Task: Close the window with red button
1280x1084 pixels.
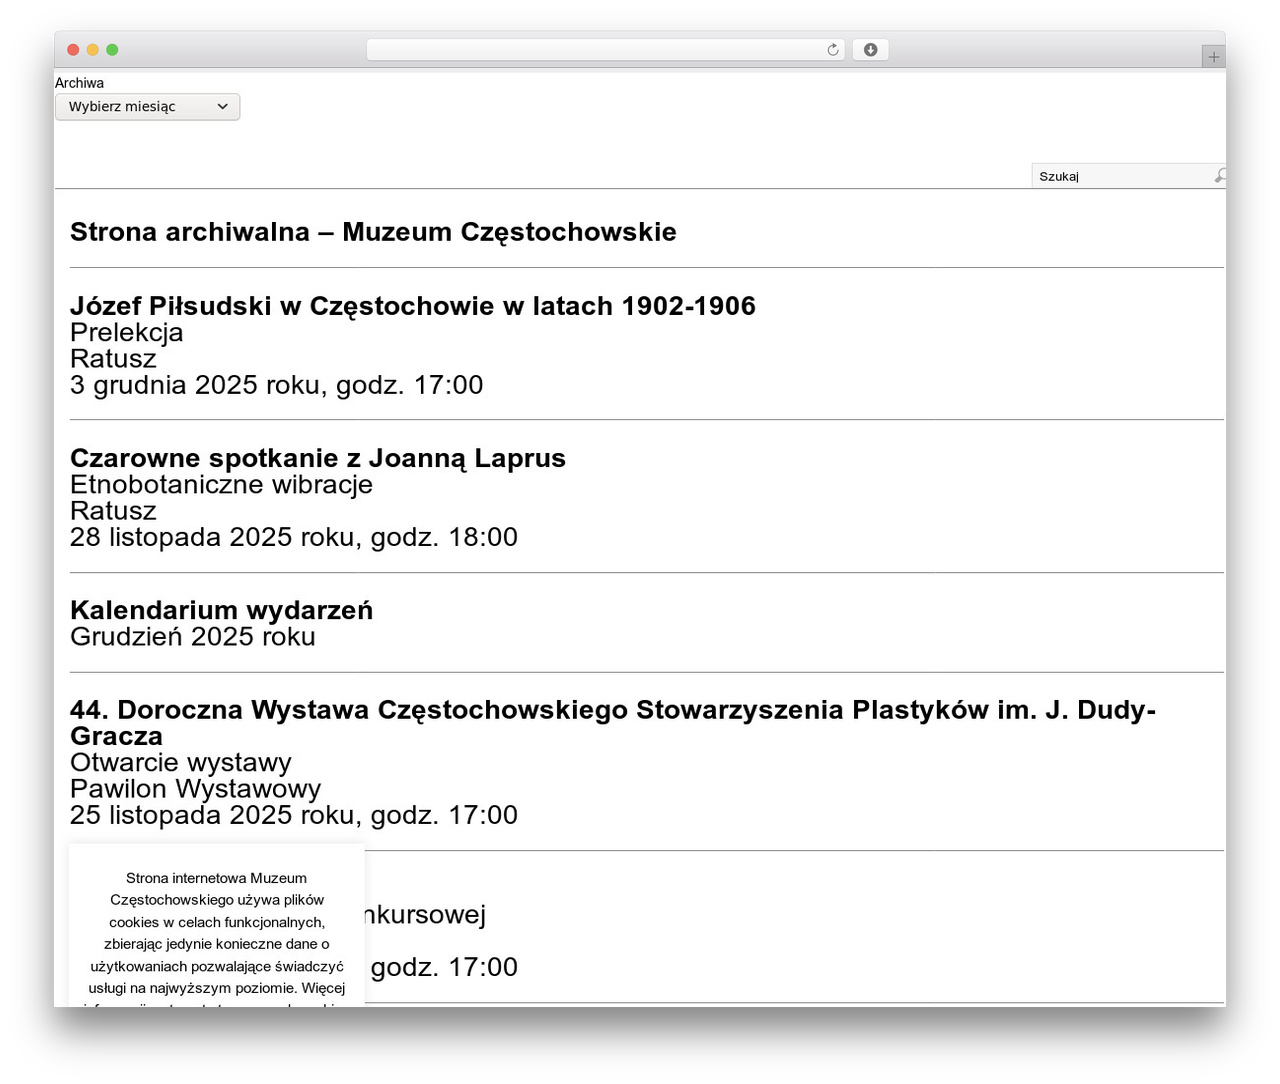Action: 73,50
